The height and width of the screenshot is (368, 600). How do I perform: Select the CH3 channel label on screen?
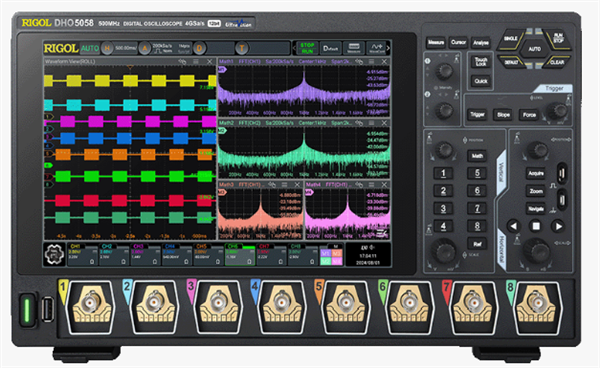point(138,246)
